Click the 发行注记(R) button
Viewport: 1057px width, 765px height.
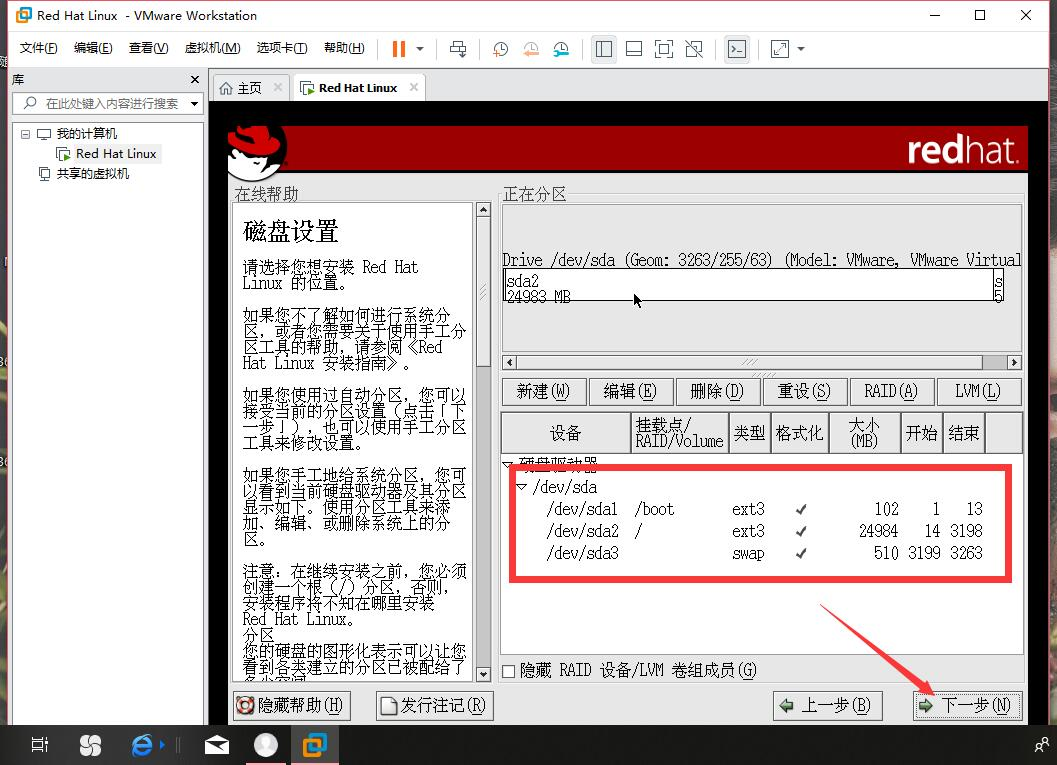tap(434, 706)
